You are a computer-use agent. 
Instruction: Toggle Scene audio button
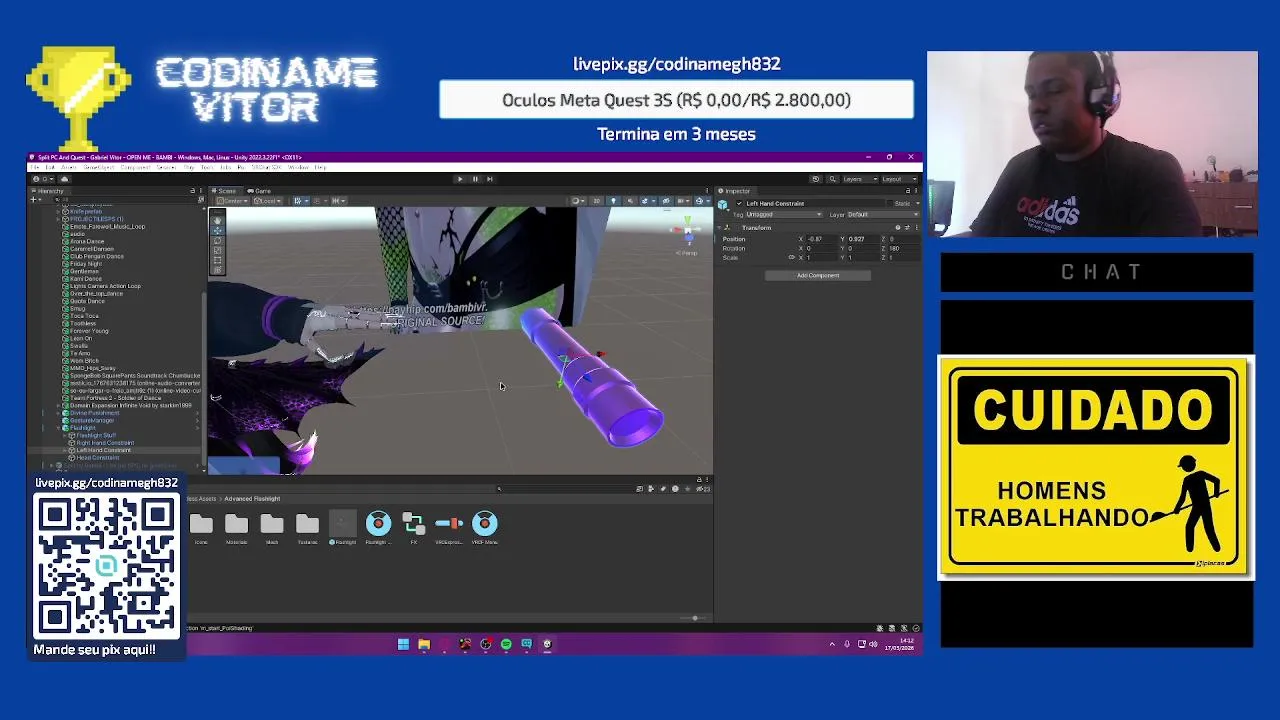coord(630,201)
